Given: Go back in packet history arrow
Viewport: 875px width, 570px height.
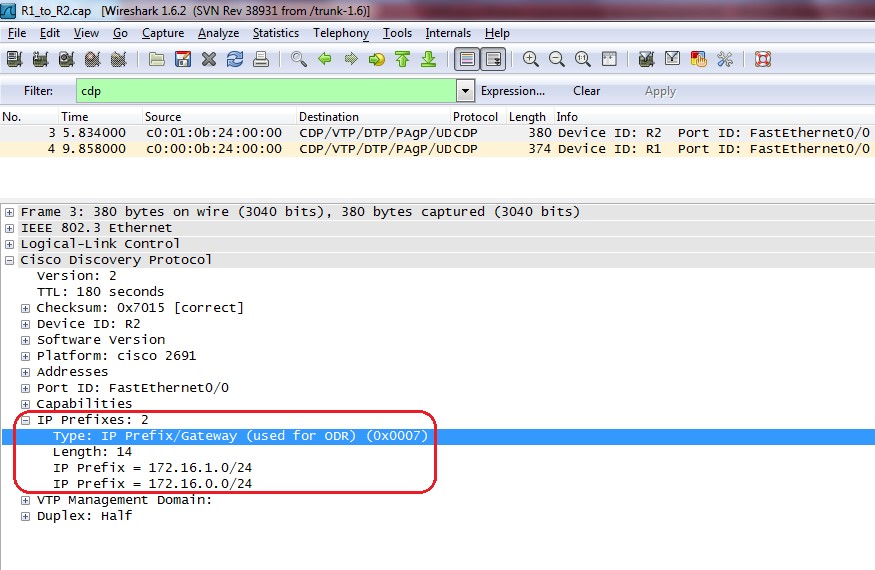Looking at the screenshot, I should [x=325, y=59].
